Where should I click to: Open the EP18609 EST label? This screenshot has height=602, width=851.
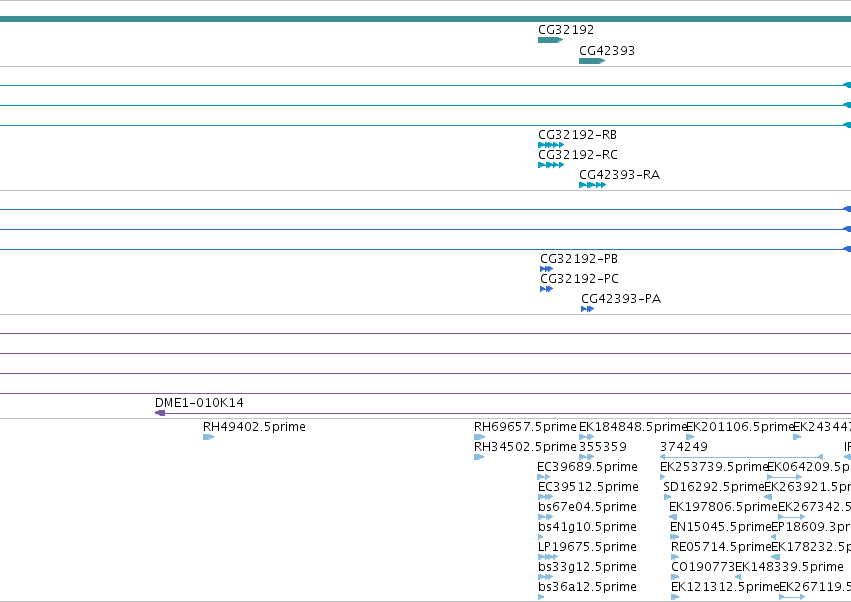pyautogui.click(x=811, y=527)
